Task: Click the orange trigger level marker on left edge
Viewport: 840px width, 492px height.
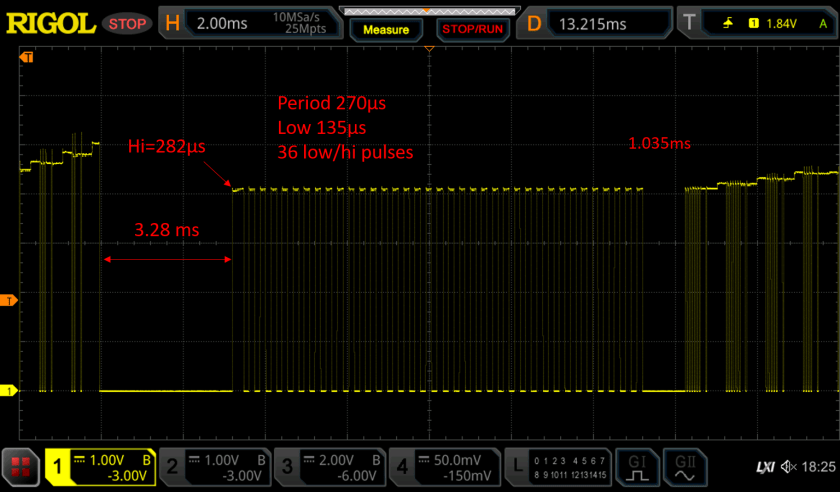Action: pos(8,300)
